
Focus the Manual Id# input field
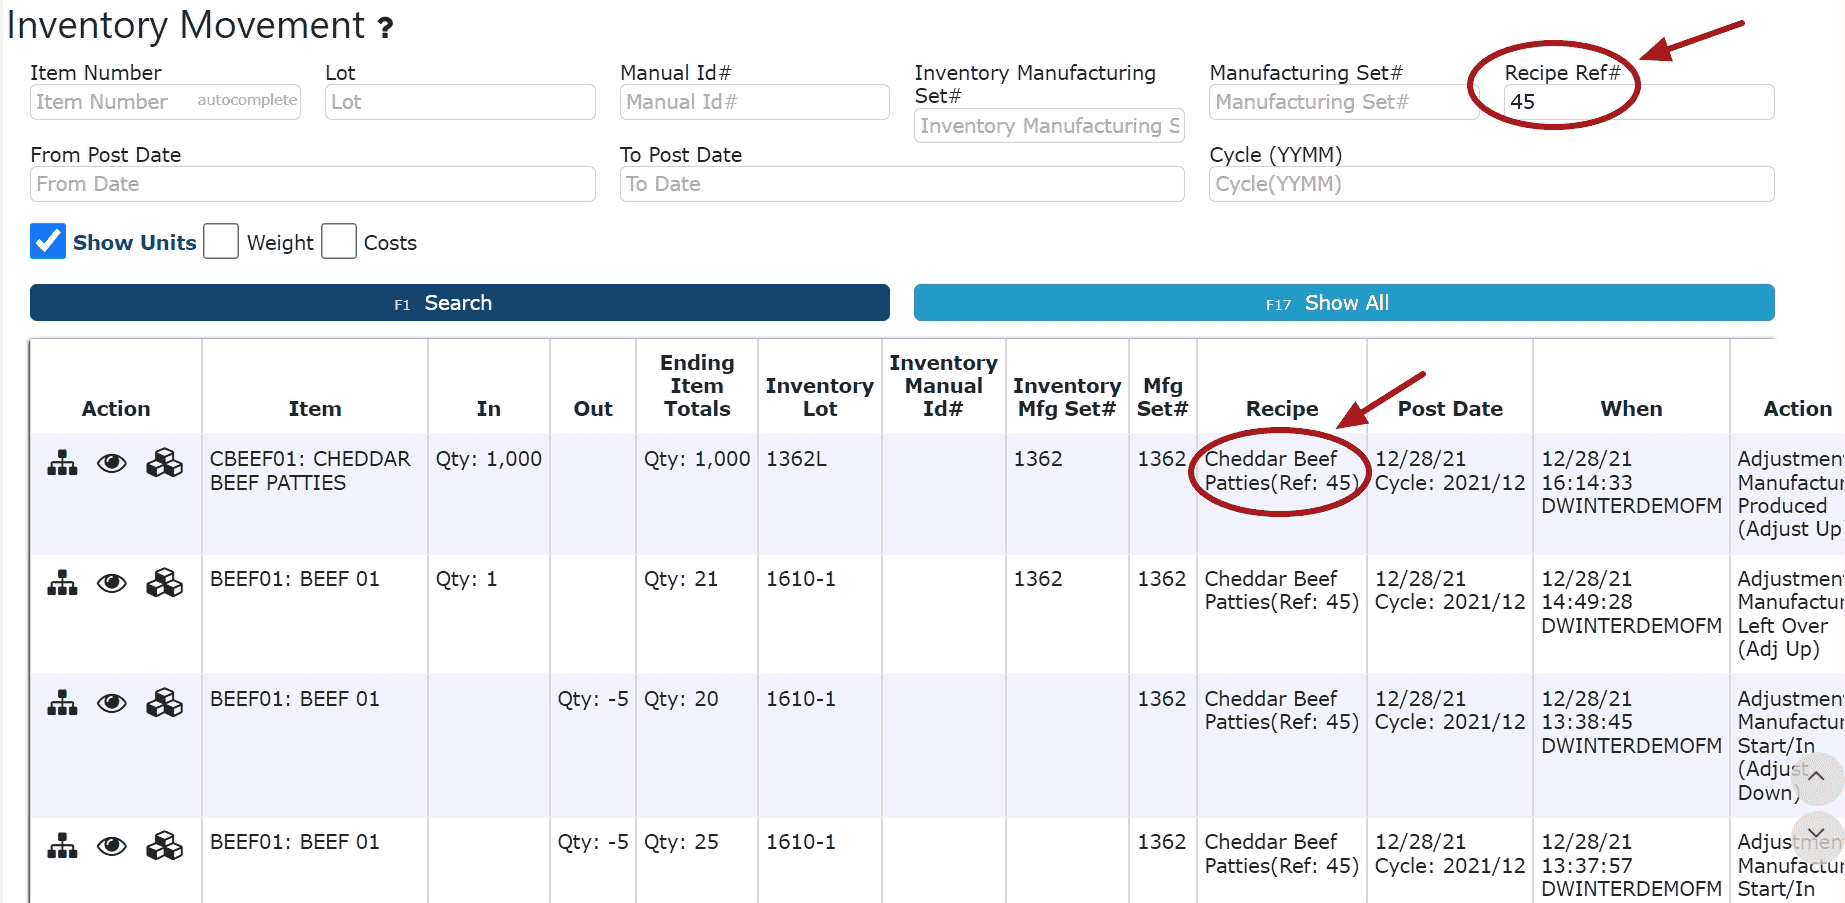point(755,102)
